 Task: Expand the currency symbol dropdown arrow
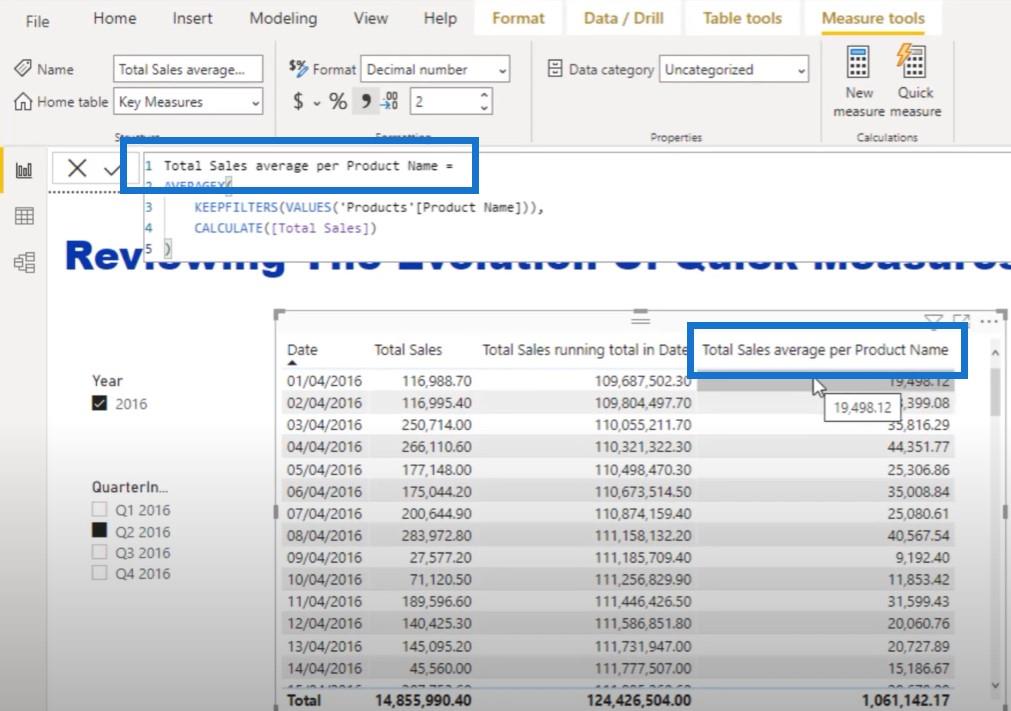(x=316, y=102)
